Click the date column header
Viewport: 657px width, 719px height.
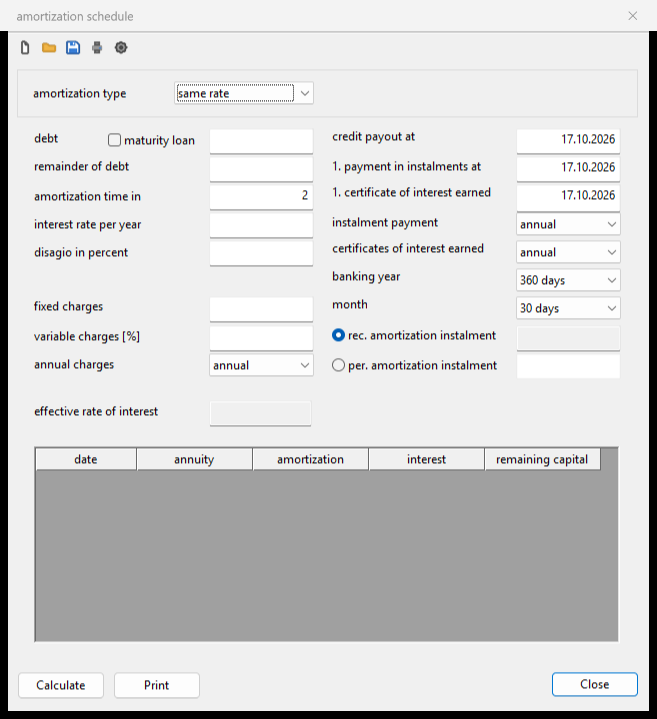coord(86,459)
